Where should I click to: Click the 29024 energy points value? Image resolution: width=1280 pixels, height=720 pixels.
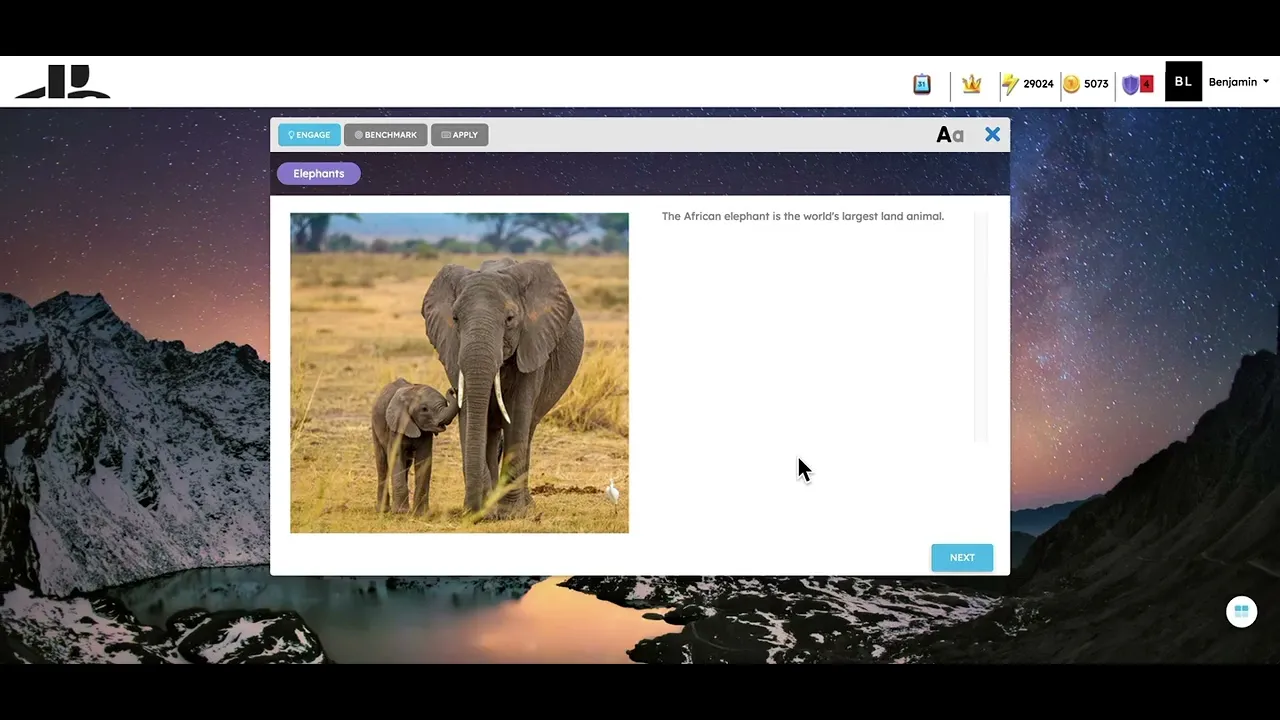pyautogui.click(x=1038, y=84)
